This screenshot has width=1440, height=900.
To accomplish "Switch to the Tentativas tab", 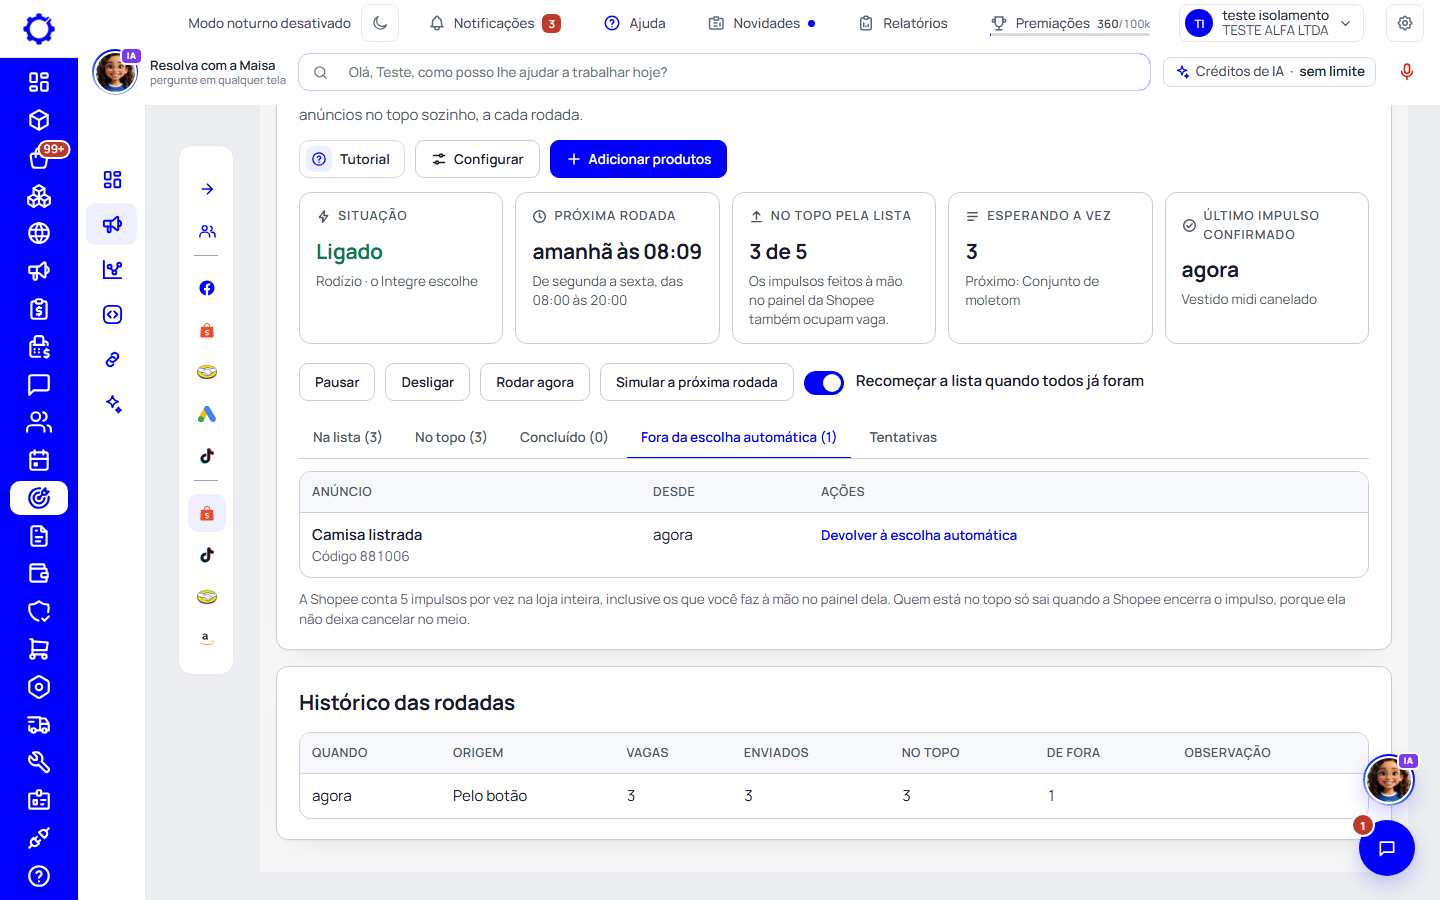I will coord(903,437).
